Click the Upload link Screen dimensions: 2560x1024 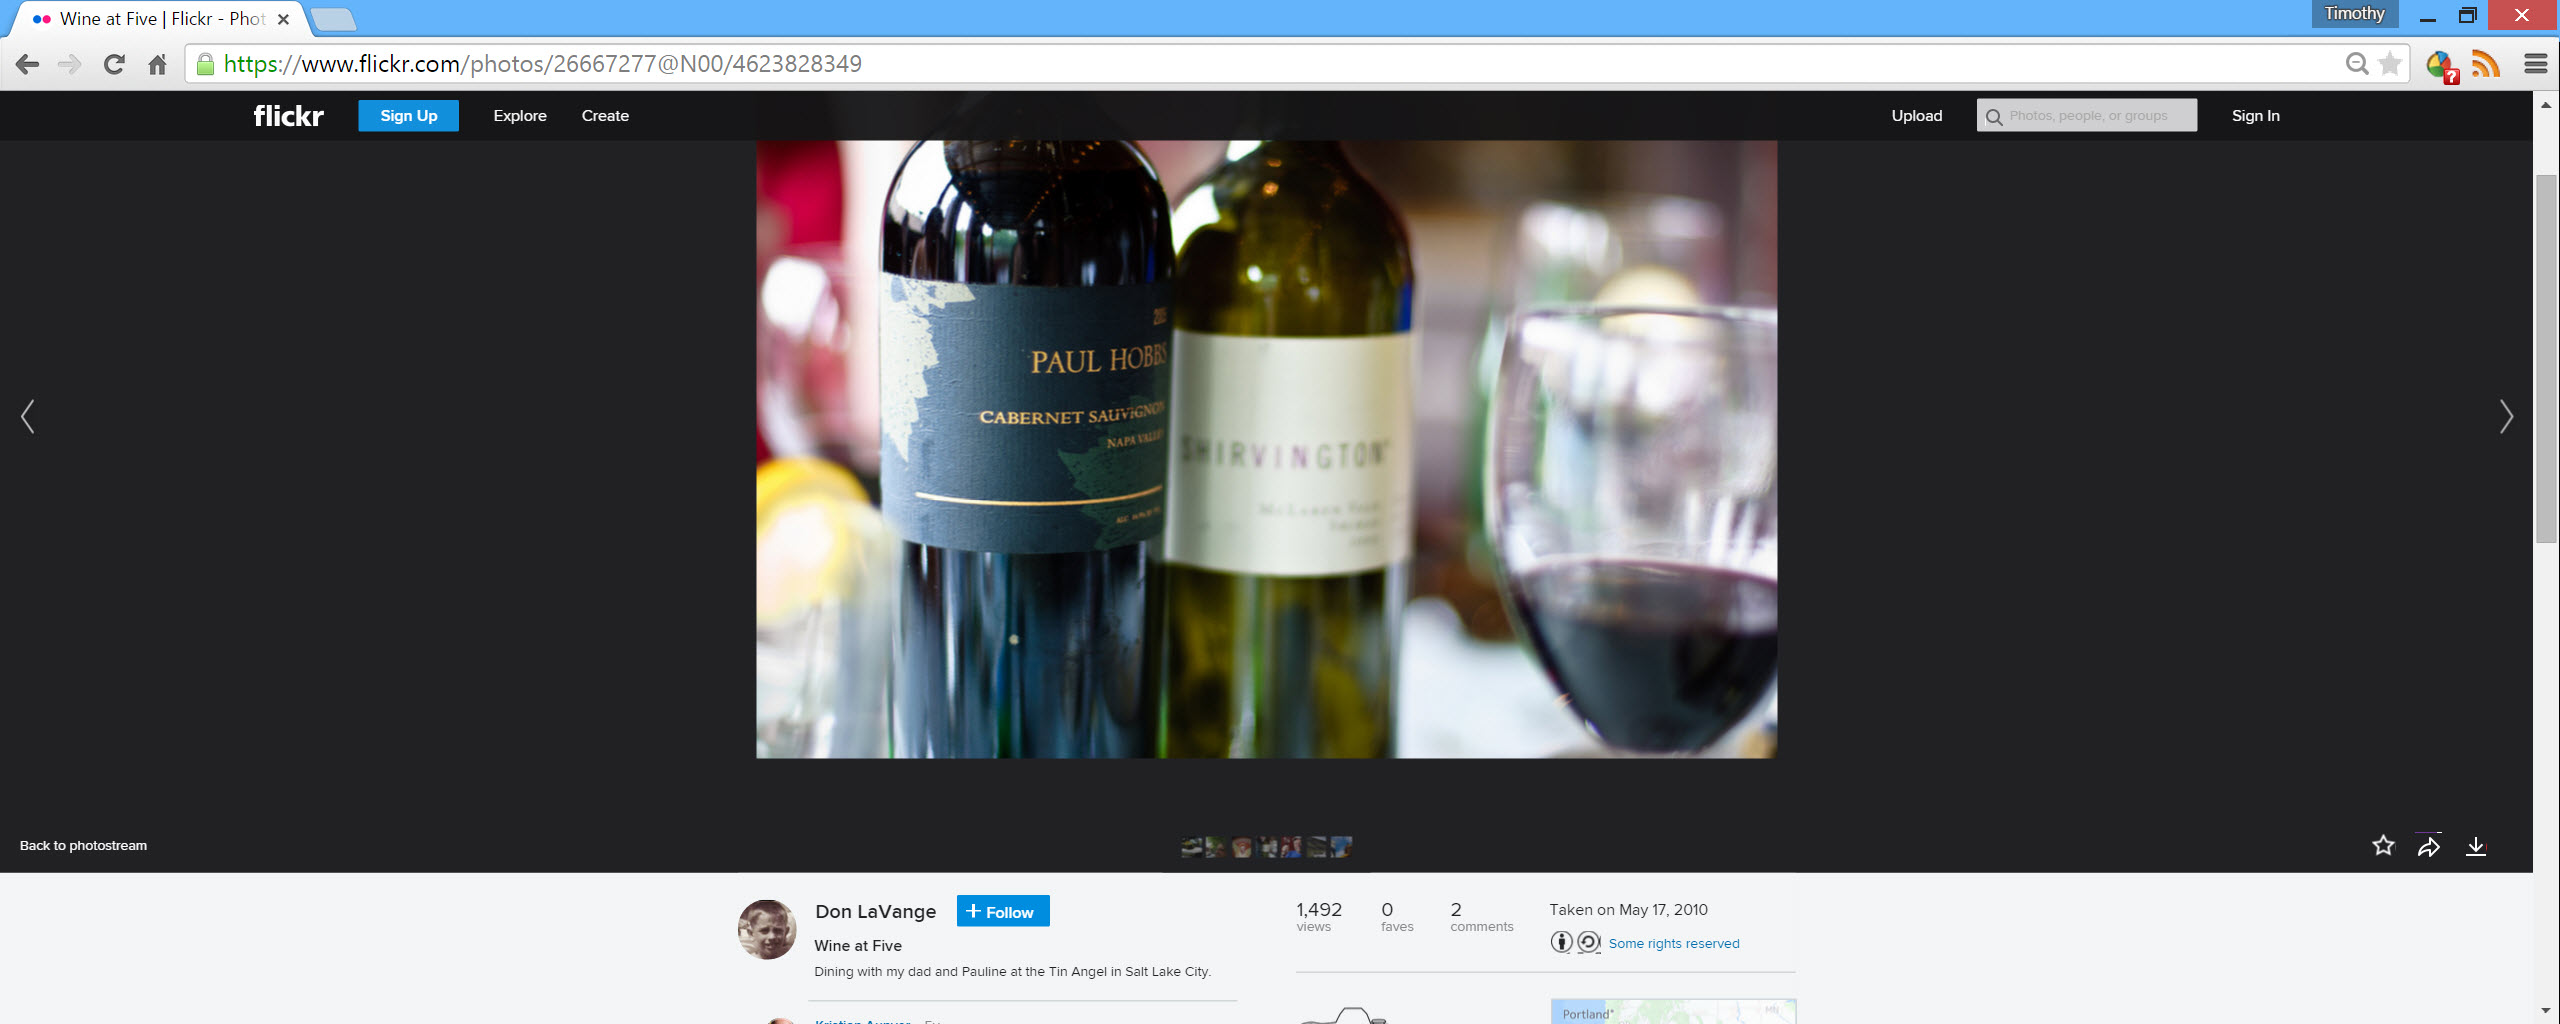[x=1916, y=116]
